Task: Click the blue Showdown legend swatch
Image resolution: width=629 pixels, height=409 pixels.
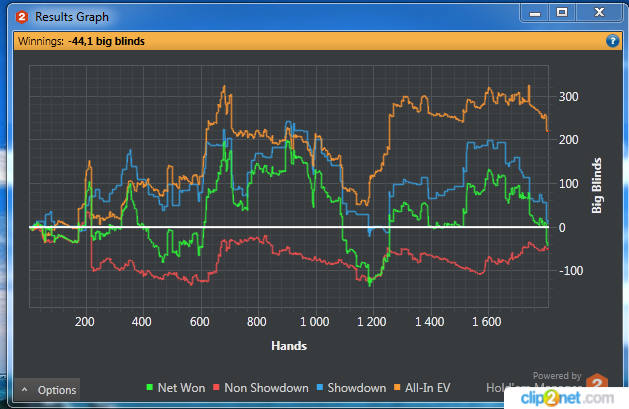Action: 320,387
